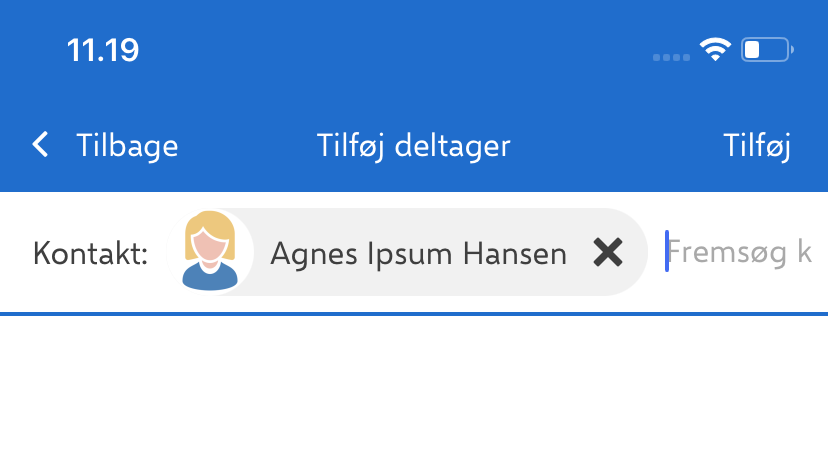Tap the 11.19 clock in status bar
The height and width of the screenshot is (461, 828).
click(x=103, y=50)
